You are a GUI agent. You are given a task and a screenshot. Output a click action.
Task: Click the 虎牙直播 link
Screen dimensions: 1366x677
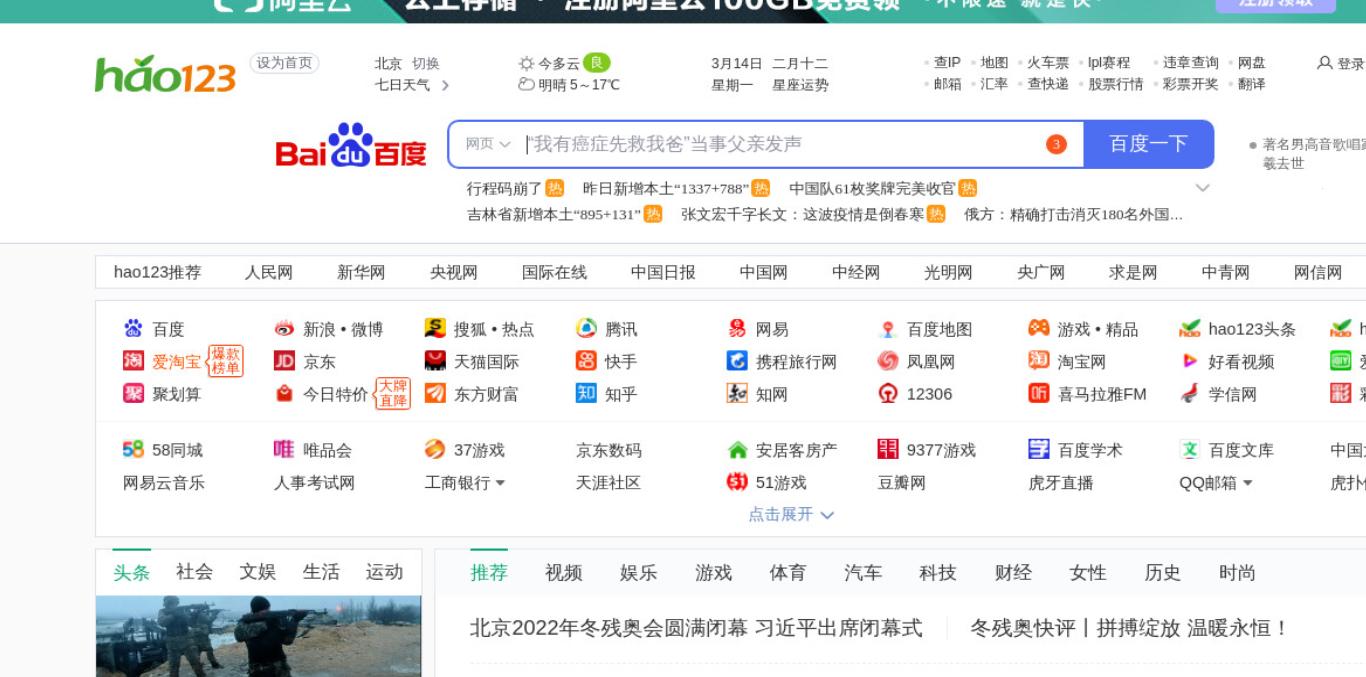point(1061,483)
